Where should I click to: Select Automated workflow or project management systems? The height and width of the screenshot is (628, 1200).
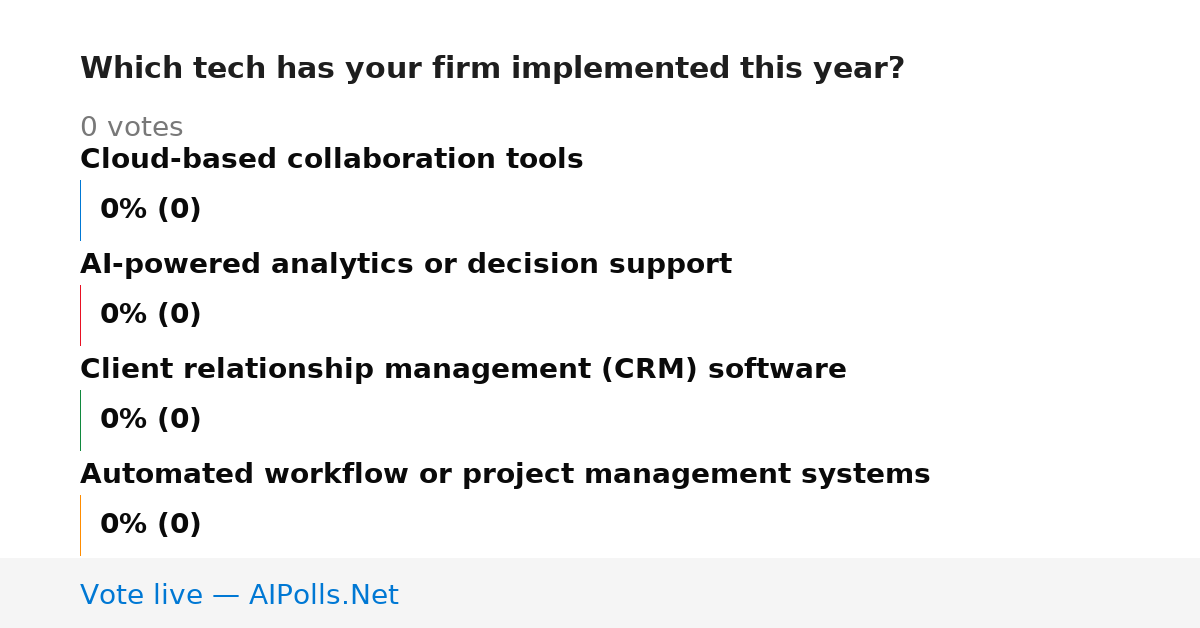pyautogui.click(x=505, y=475)
